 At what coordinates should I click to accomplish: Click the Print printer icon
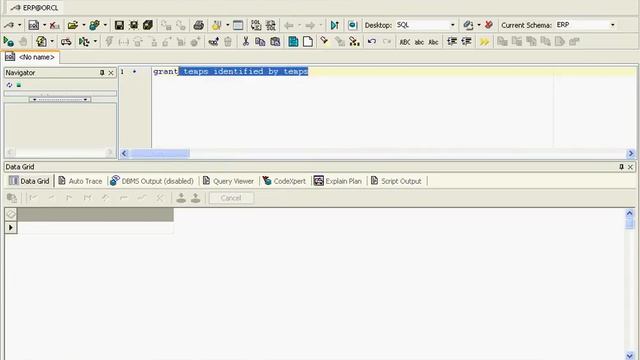pyautogui.click(x=198, y=25)
